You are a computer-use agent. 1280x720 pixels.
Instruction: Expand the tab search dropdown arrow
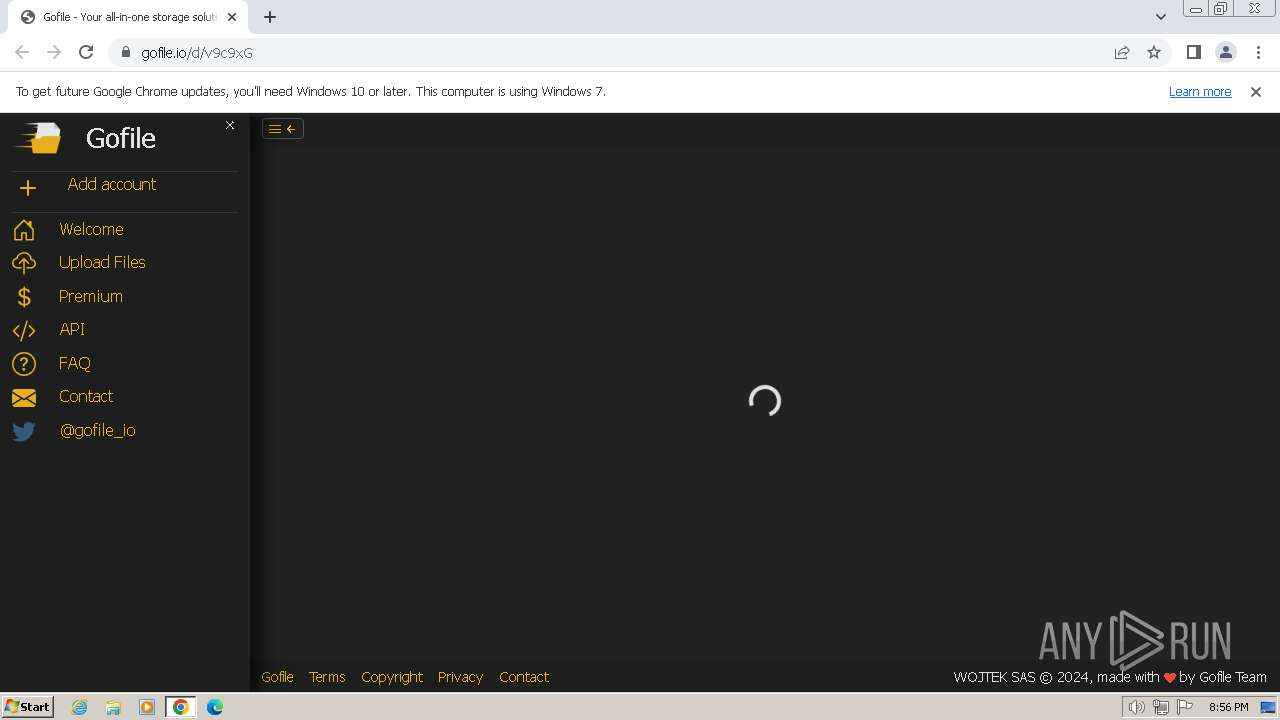pyautogui.click(x=1160, y=17)
